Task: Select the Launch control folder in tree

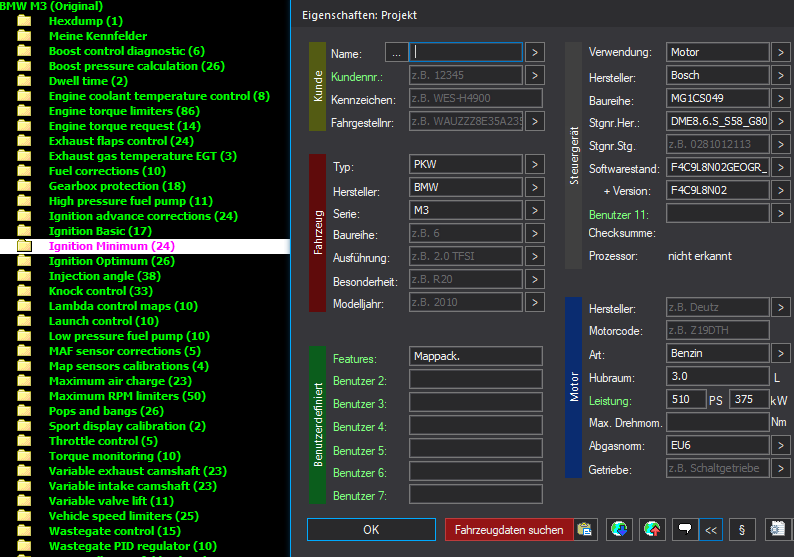Action: pyautogui.click(x=103, y=321)
